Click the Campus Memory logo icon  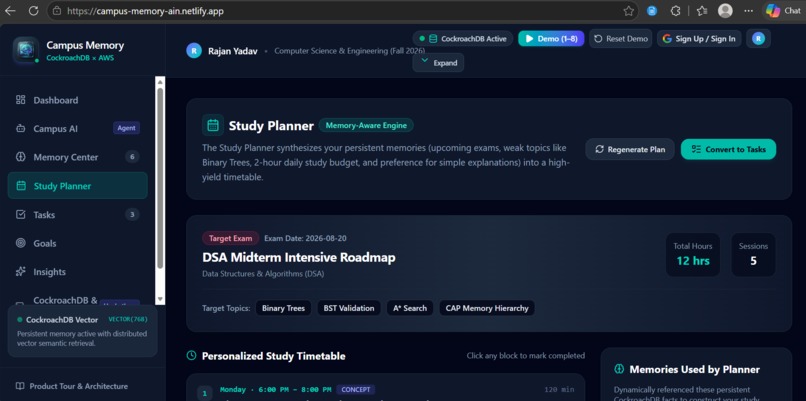pyautogui.click(x=25, y=50)
